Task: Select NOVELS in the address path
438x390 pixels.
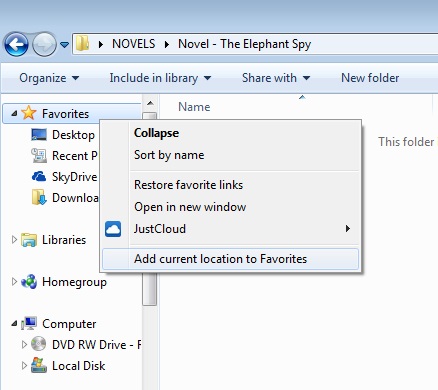Action: [134, 44]
